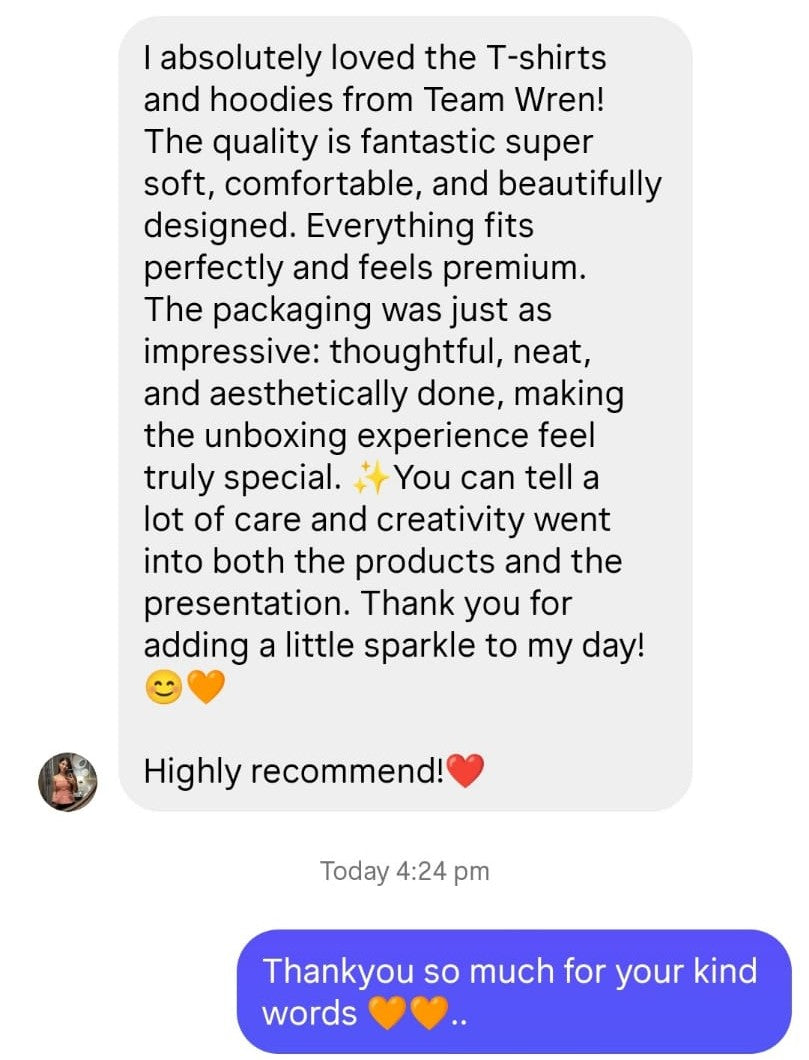Screen dimensions: 809x1060
Task: Click the word 'words' in the purple bubble
Action: 310,1013
